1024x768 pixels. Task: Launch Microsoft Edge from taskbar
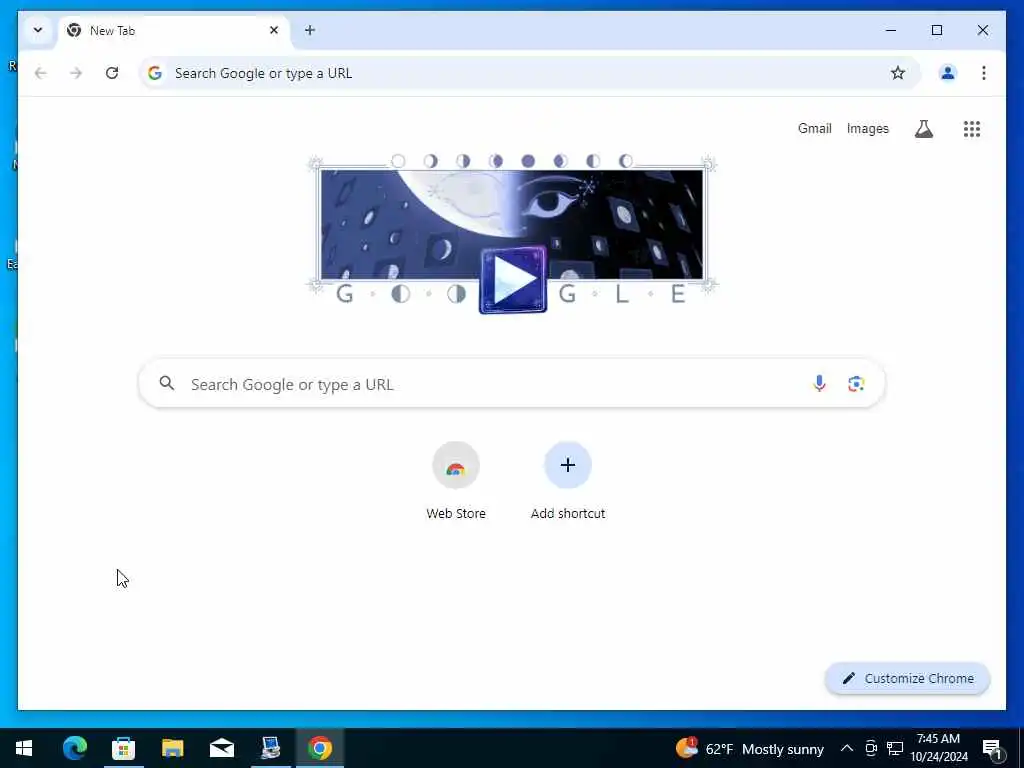(74, 748)
